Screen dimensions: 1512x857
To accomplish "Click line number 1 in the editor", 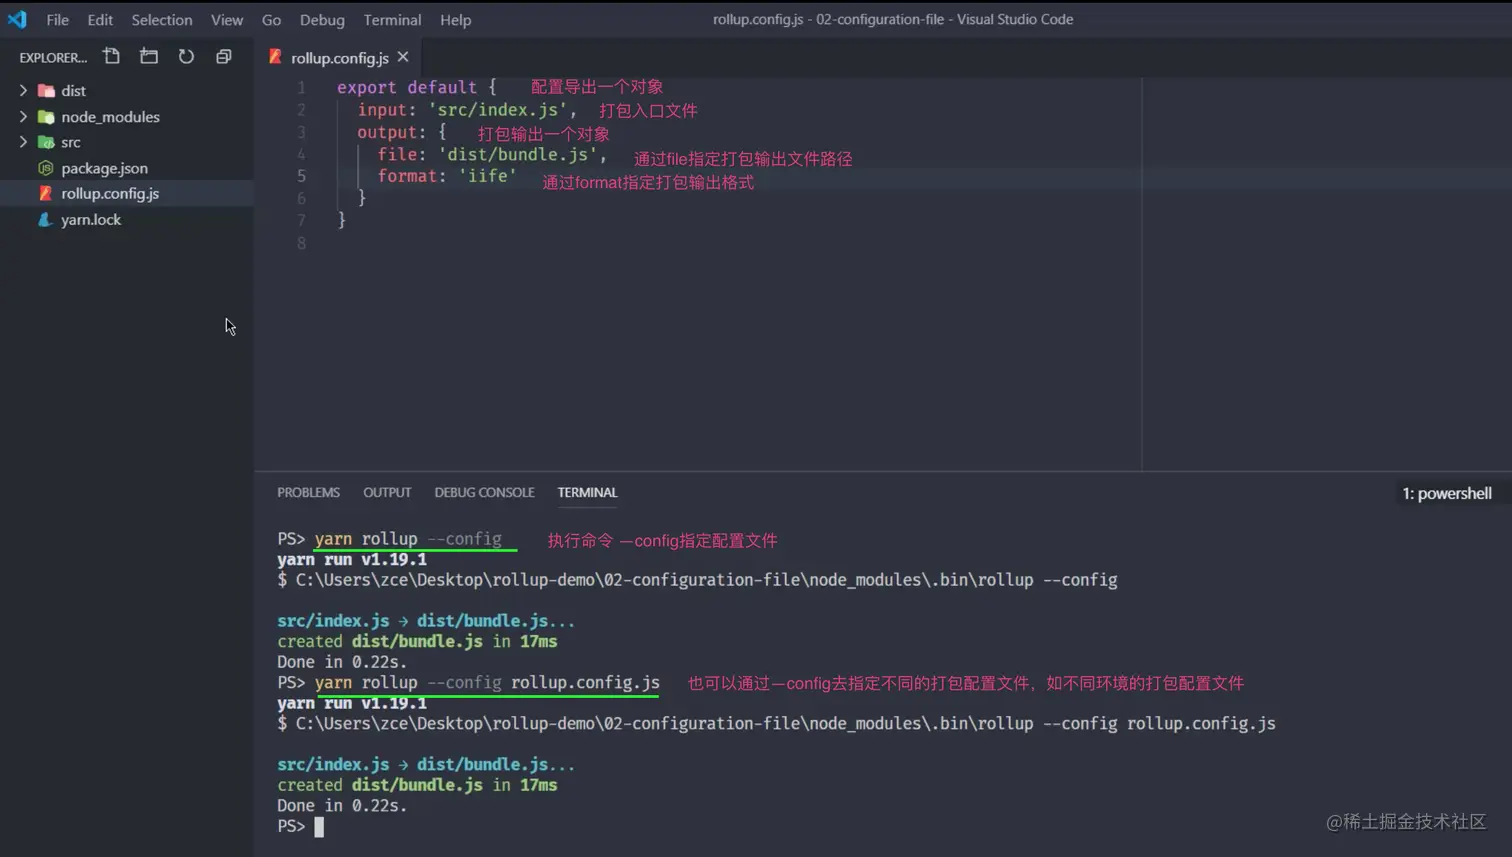I will [x=301, y=88].
